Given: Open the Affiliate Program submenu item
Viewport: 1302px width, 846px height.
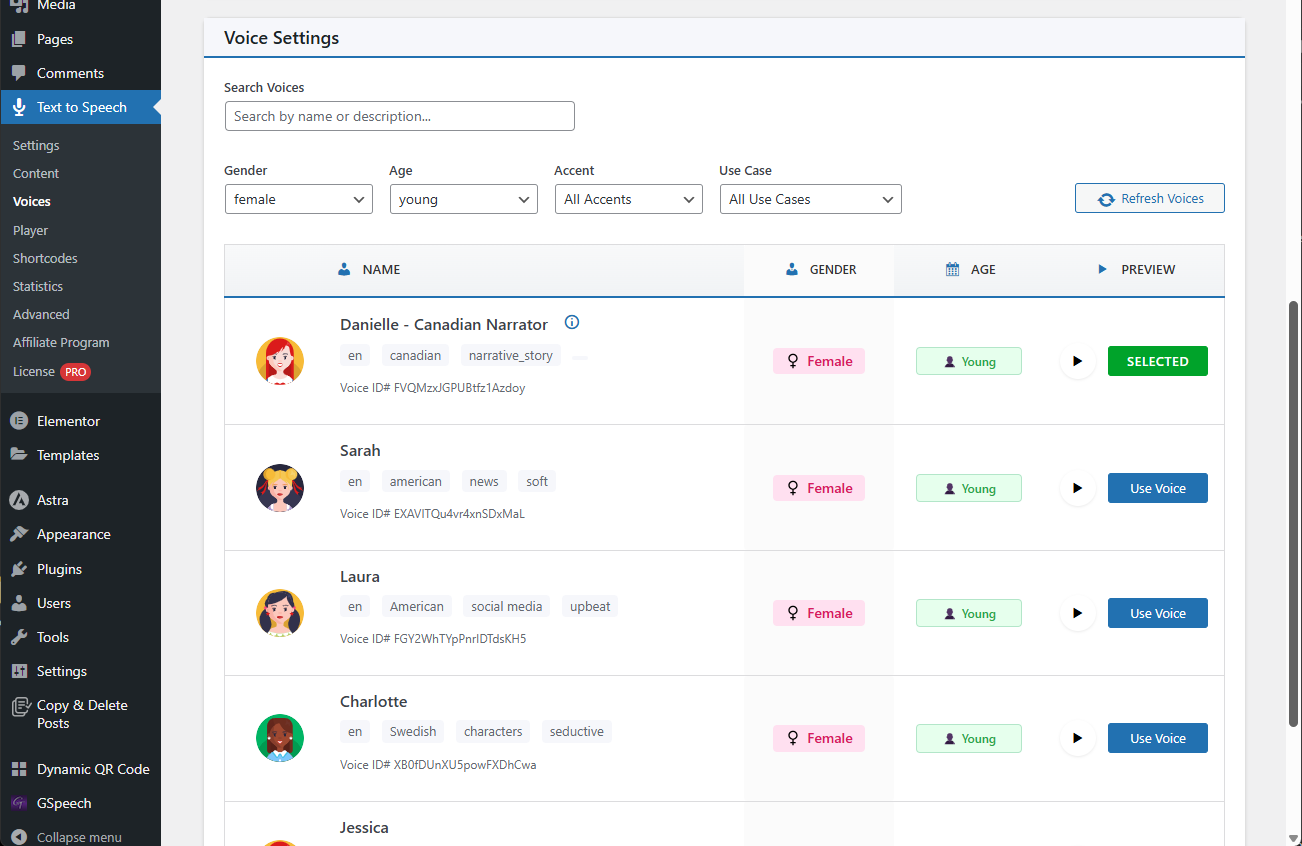Looking at the screenshot, I should [61, 342].
